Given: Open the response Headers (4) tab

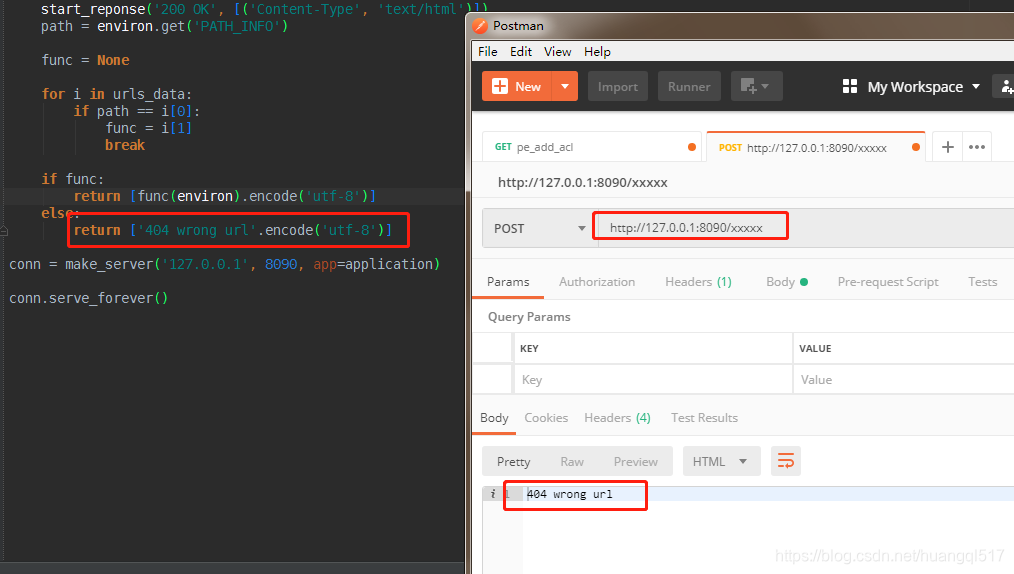Looking at the screenshot, I should pos(618,418).
